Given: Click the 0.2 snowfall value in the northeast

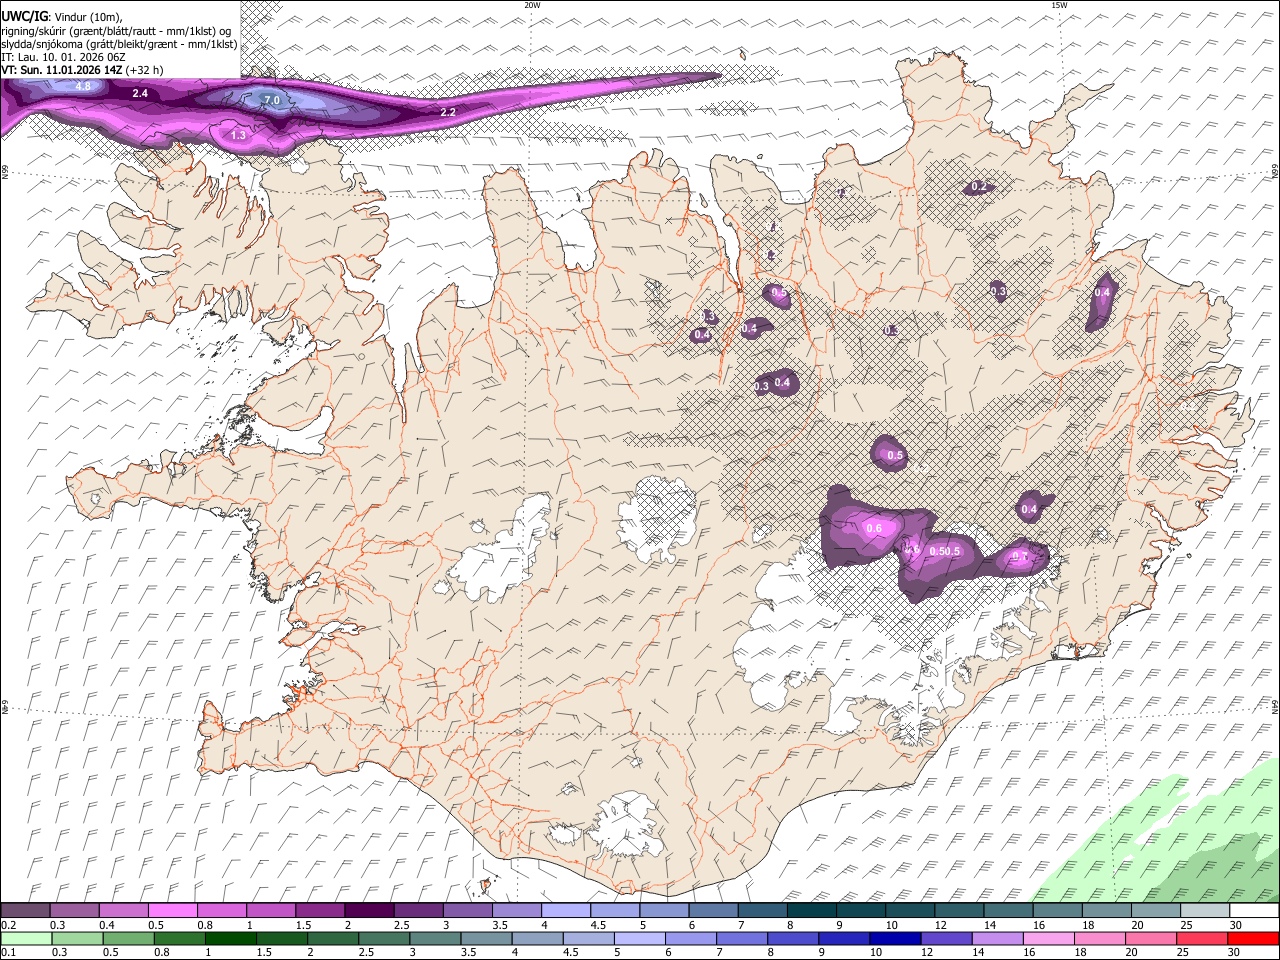Looking at the screenshot, I should pyautogui.click(x=979, y=187).
